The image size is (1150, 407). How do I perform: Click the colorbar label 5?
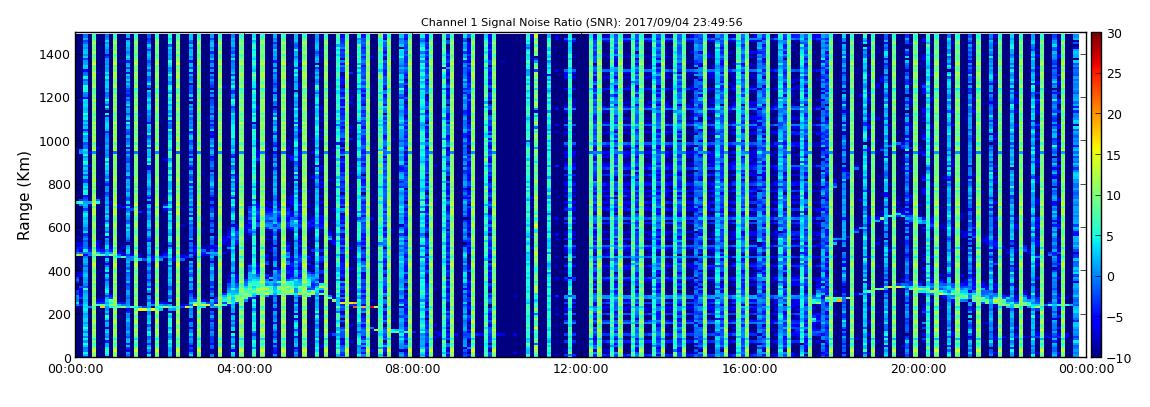pos(1110,236)
